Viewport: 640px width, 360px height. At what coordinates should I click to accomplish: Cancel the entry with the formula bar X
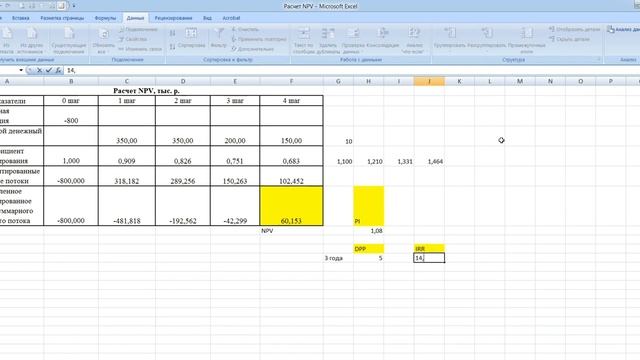click(40, 70)
